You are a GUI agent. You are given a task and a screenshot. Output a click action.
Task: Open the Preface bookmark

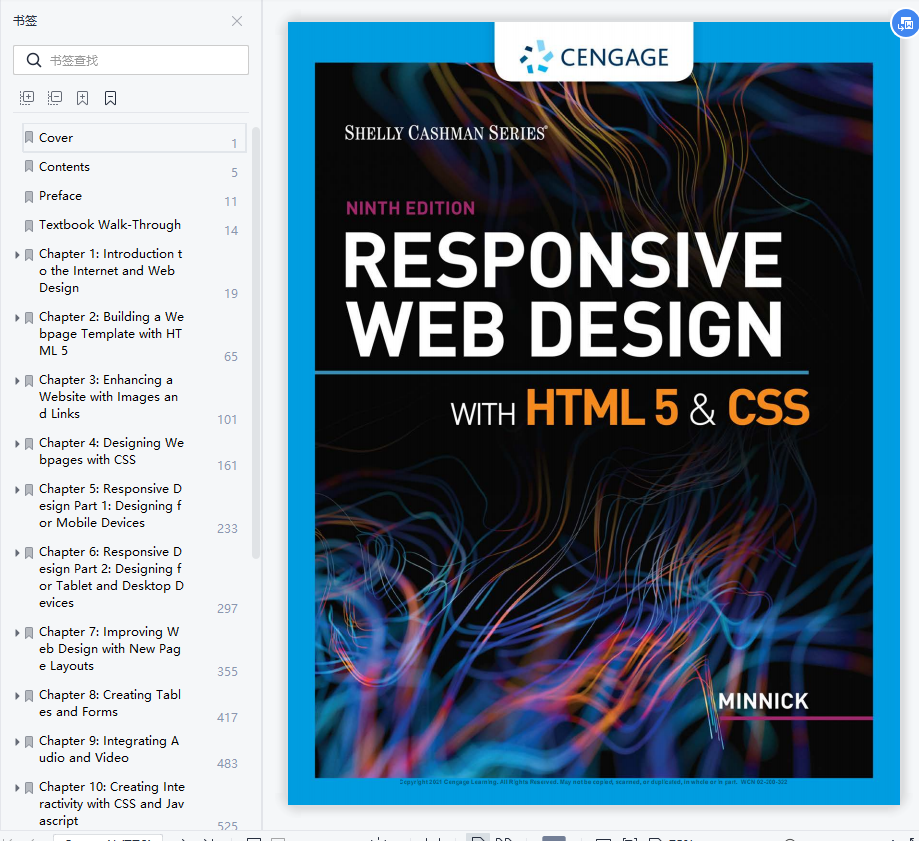(60, 195)
